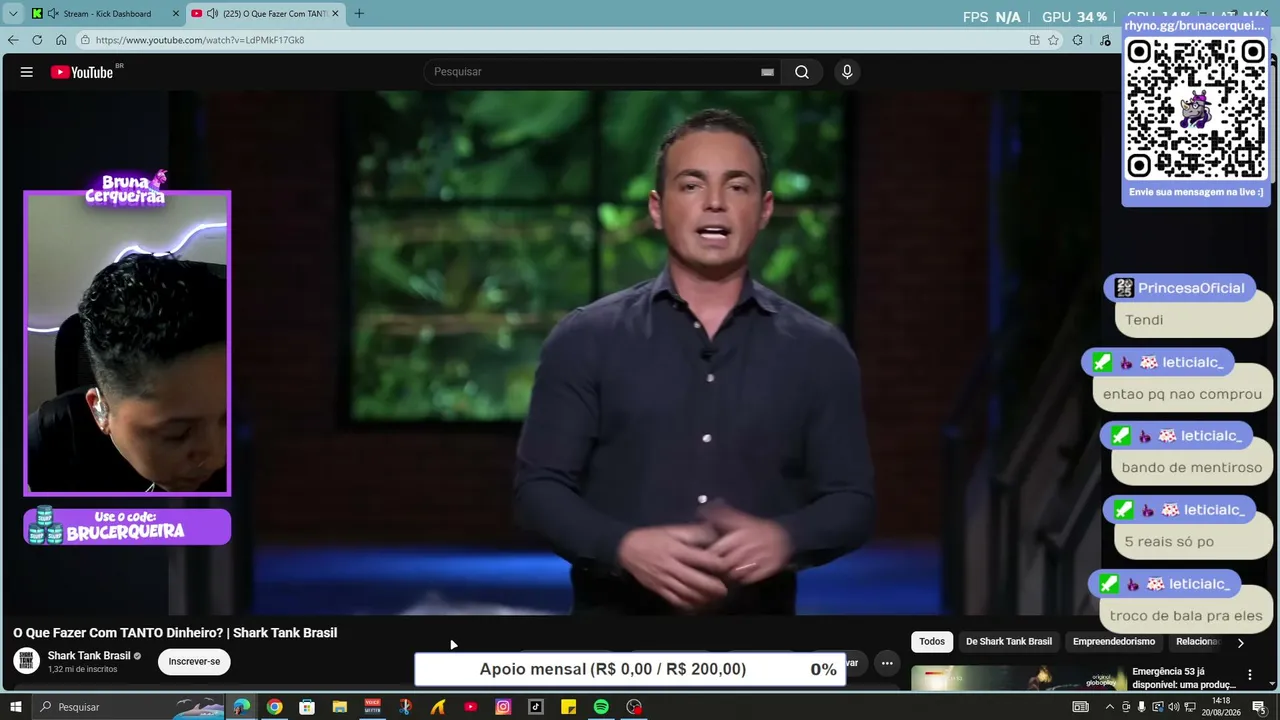The image size is (1280, 720).
Task: Open the notification center icon
Action: [x=1259, y=707]
